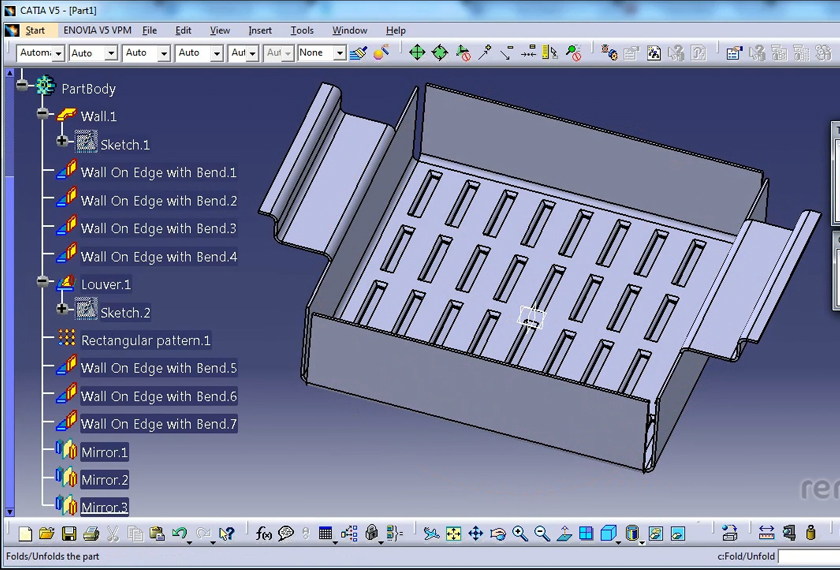Image resolution: width=840 pixels, height=570 pixels.
Task: Open the None layer dropdown
Action: (x=339, y=53)
